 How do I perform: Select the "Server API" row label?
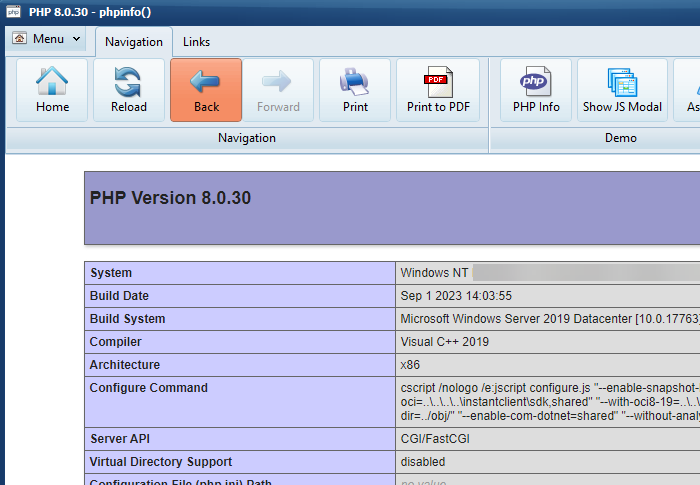point(120,439)
